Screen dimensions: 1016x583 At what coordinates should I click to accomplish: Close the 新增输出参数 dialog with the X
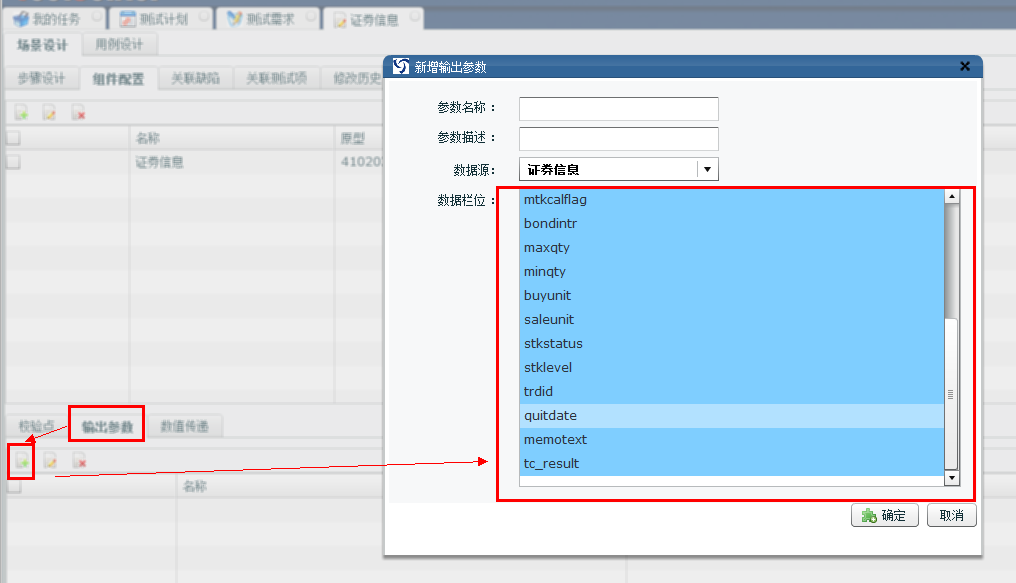tap(964, 67)
